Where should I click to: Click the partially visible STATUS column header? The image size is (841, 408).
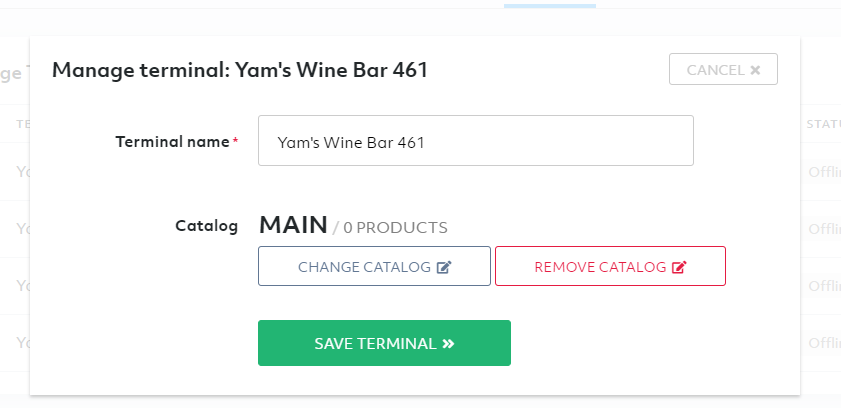[824, 124]
